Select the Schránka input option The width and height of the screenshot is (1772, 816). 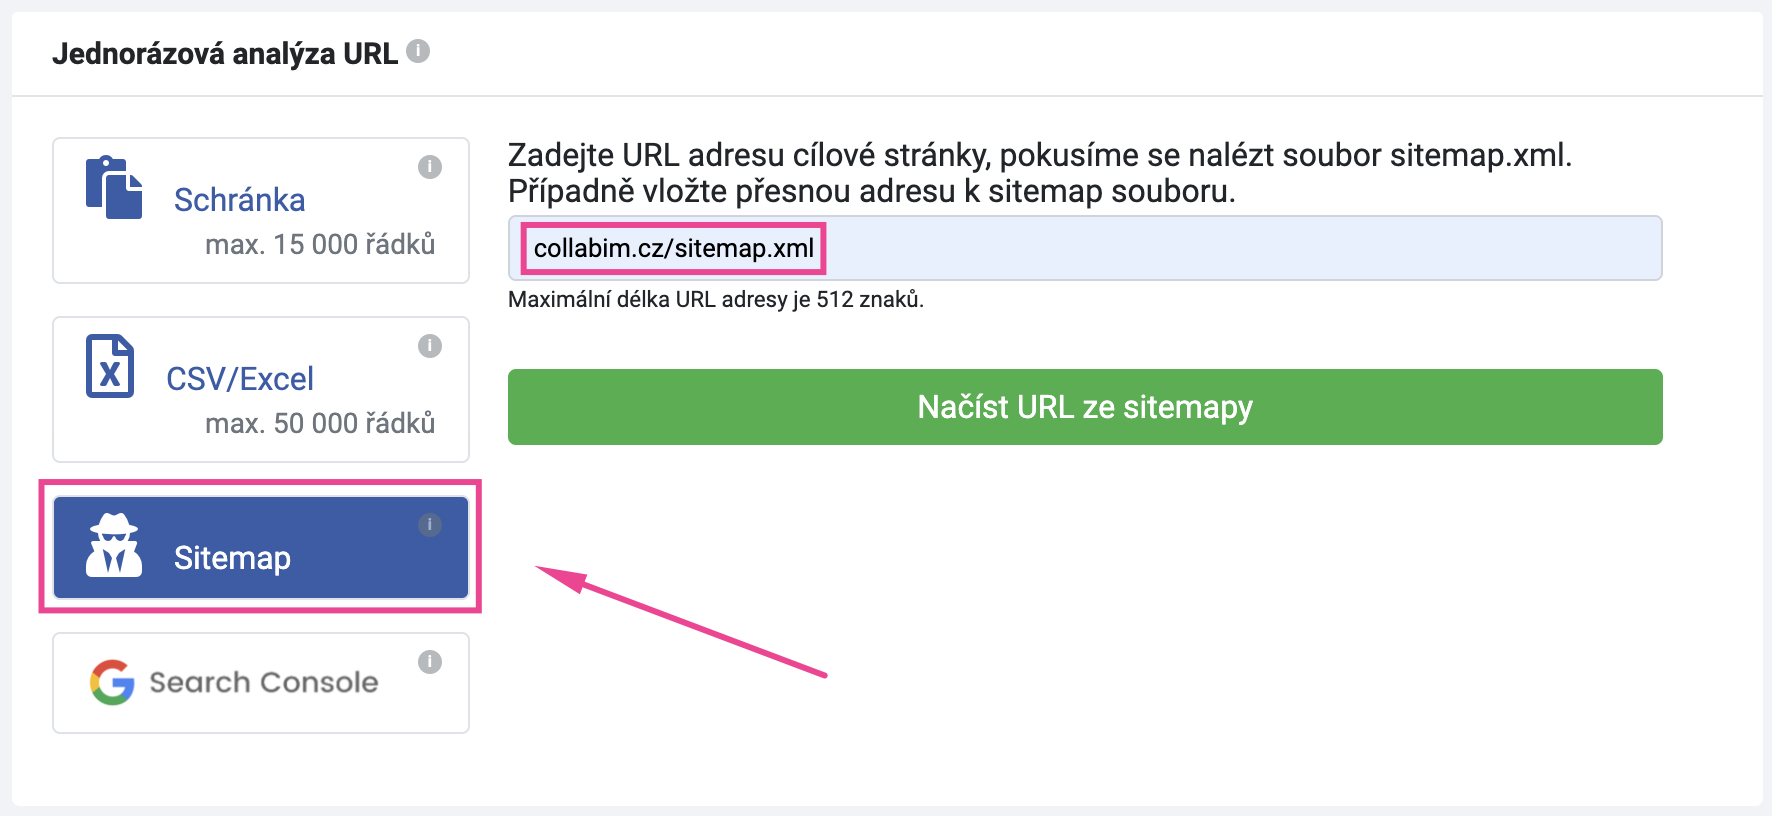pyautogui.click(x=261, y=210)
